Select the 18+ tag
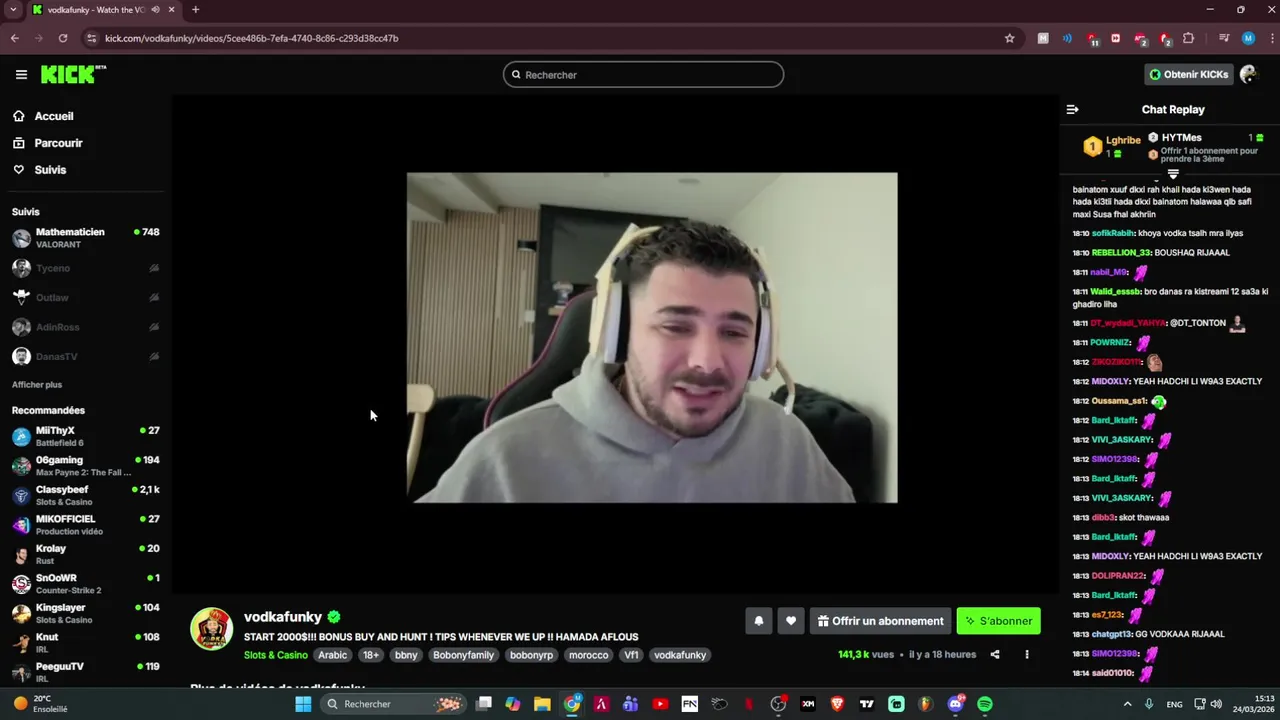 371,655
